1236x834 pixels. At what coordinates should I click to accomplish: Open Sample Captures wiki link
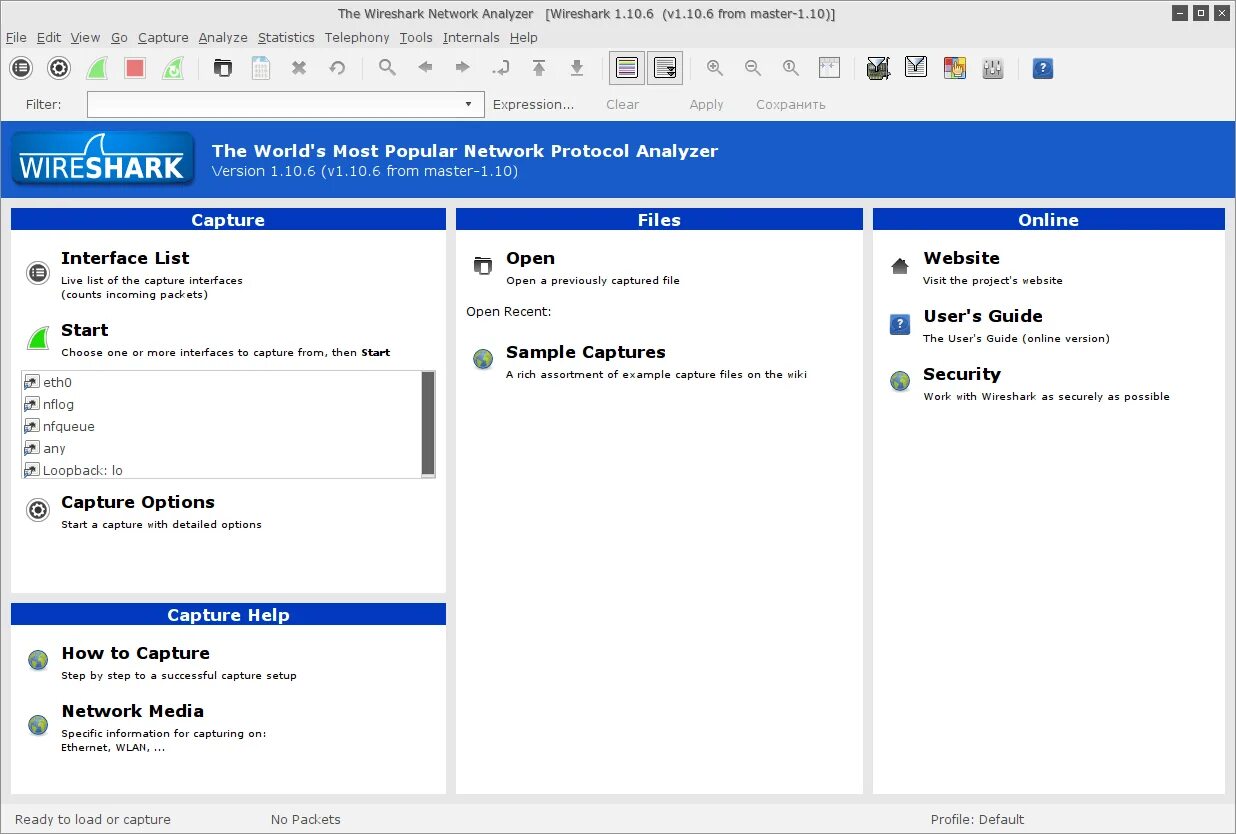tap(585, 352)
